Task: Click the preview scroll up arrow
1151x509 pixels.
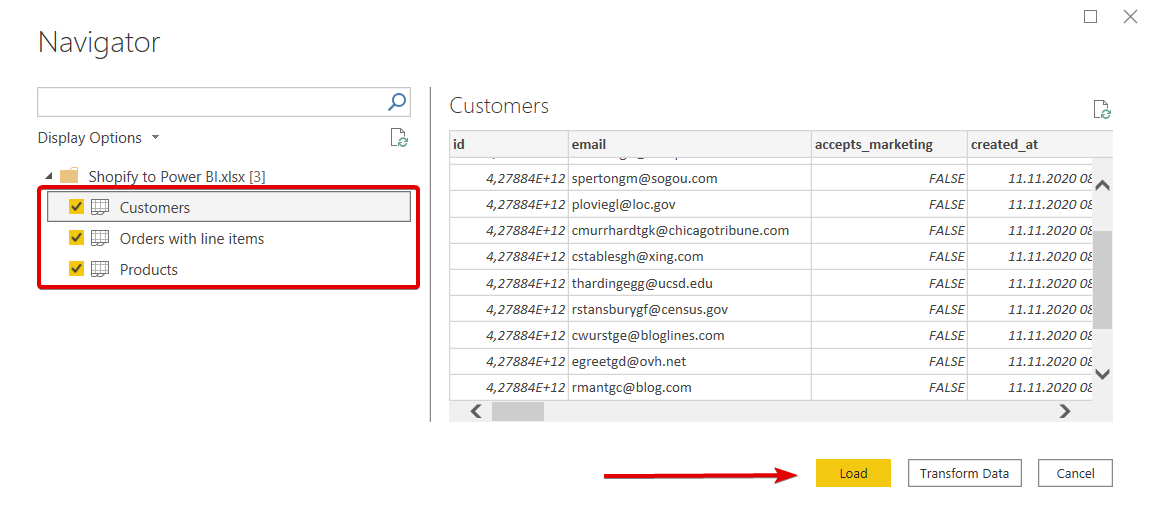Action: [1102, 186]
